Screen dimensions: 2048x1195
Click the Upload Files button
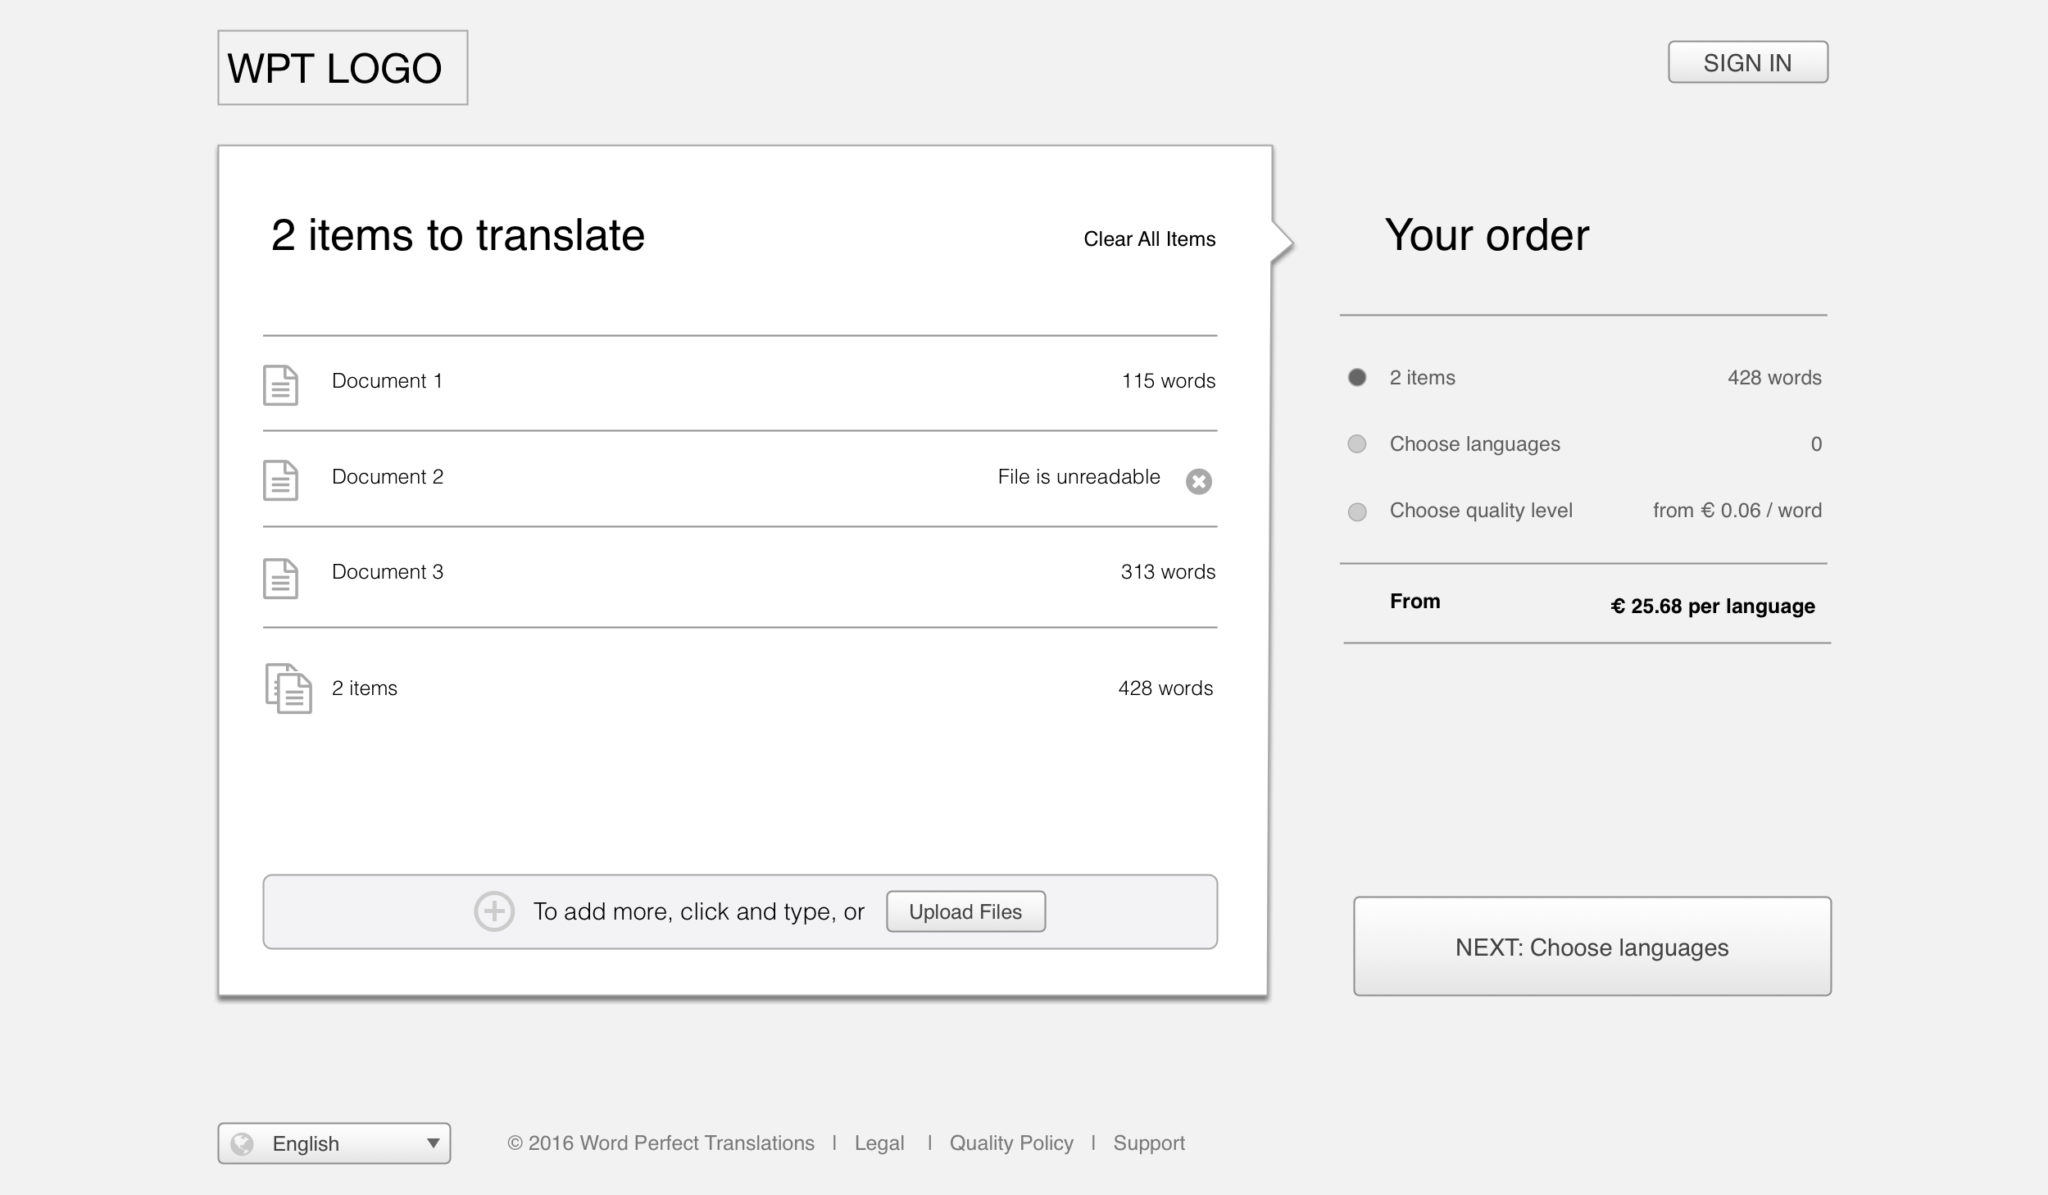coord(966,911)
